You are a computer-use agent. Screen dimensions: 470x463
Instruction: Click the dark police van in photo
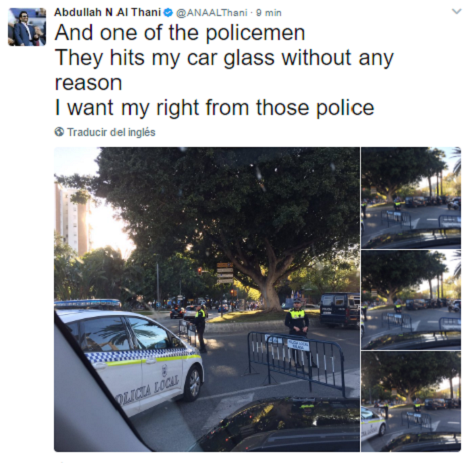(339, 310)
